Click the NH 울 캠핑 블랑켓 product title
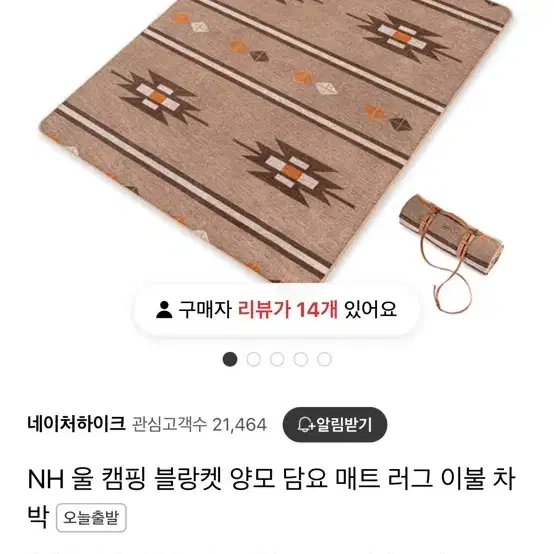 point(271,496)
